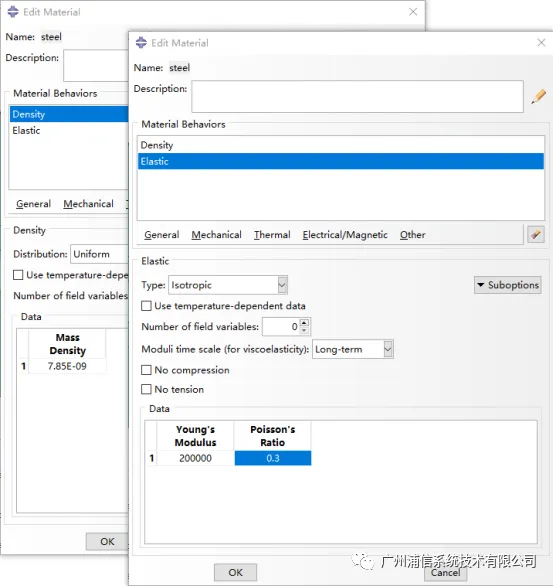Check the No compression option
The height and width of the screenshot is (586, 554).
(146, 370)
